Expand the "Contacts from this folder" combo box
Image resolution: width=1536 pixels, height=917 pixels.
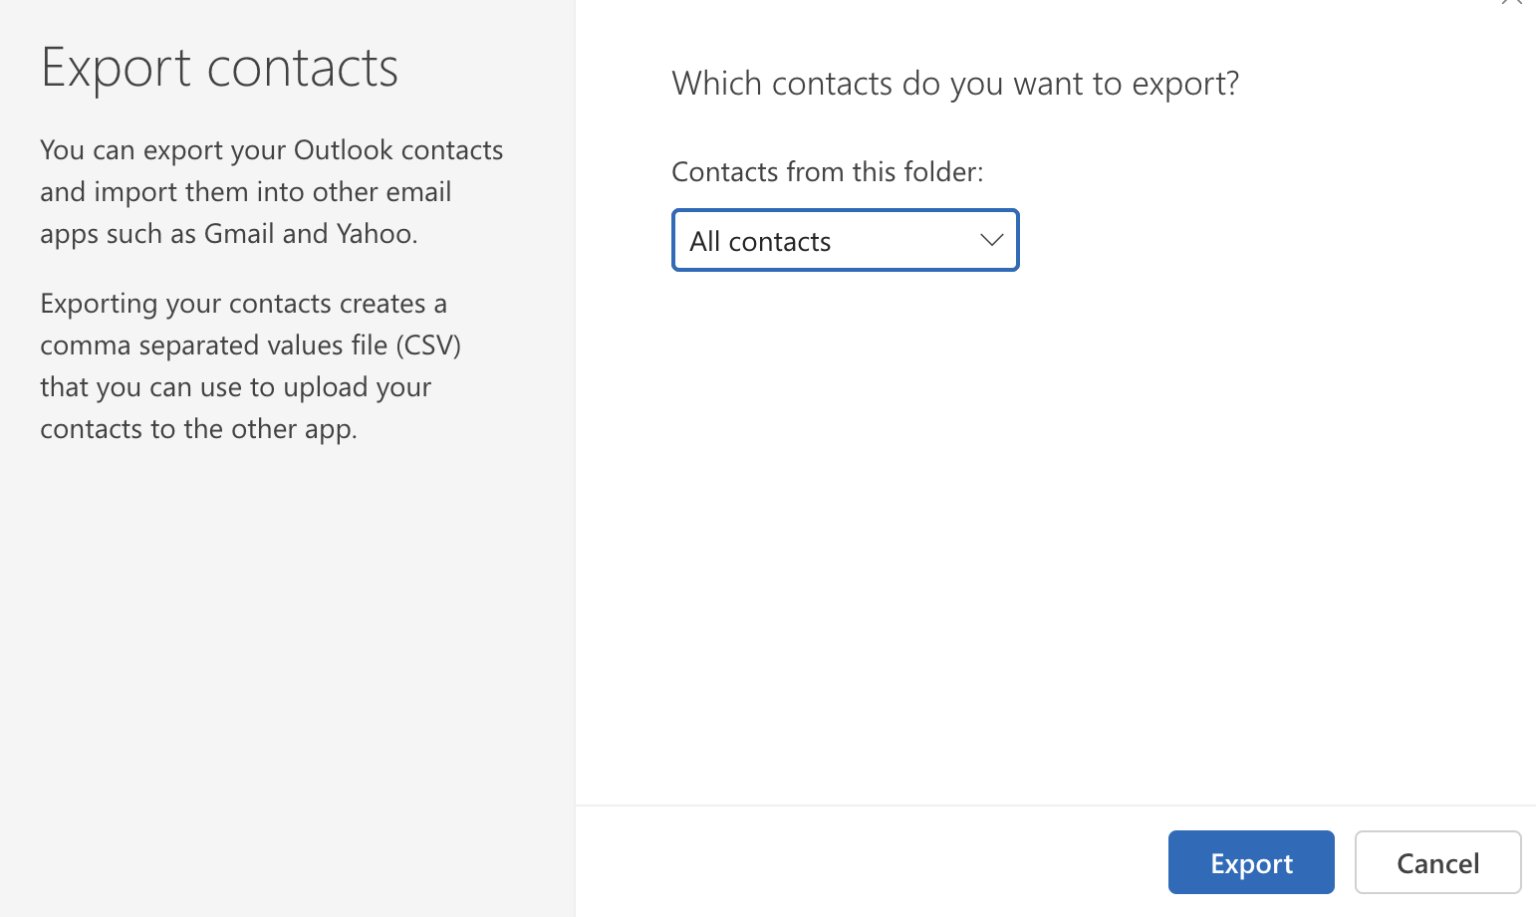(845, 240)
